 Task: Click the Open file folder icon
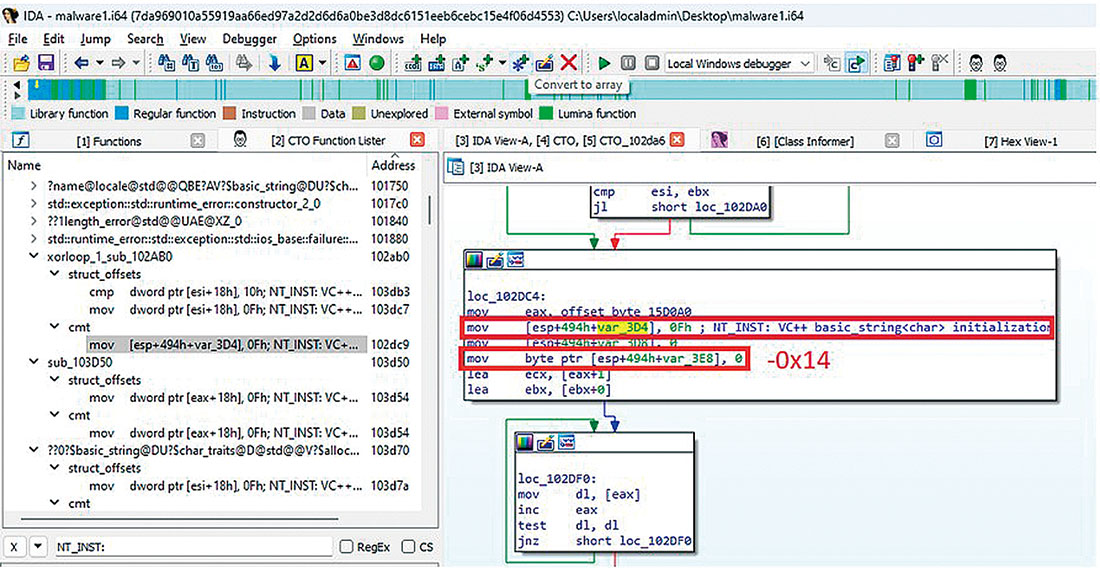pos(20,63)
